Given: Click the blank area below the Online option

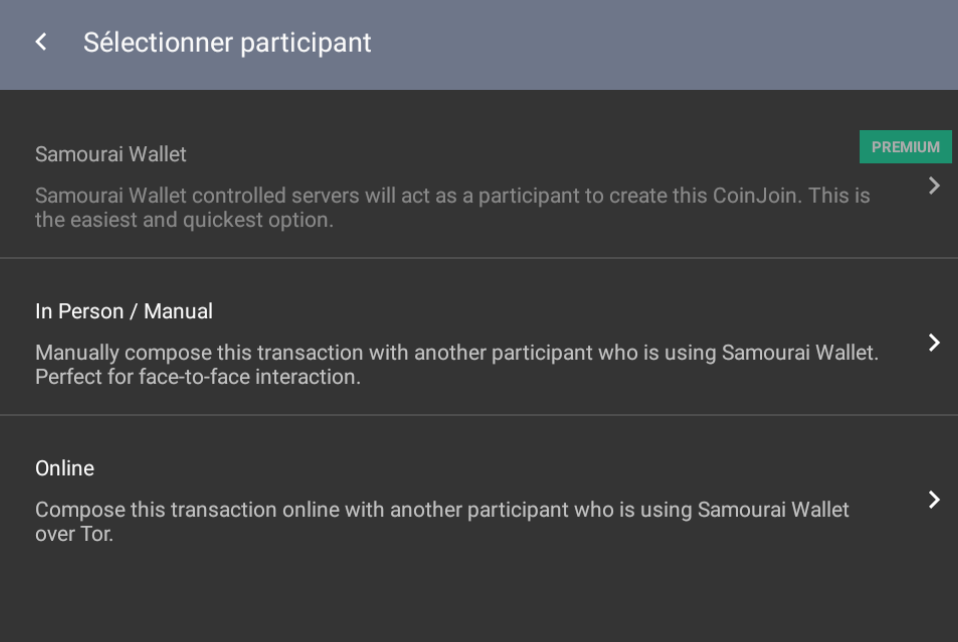Looking at the screenshot, I should click(x=479, y=600).
